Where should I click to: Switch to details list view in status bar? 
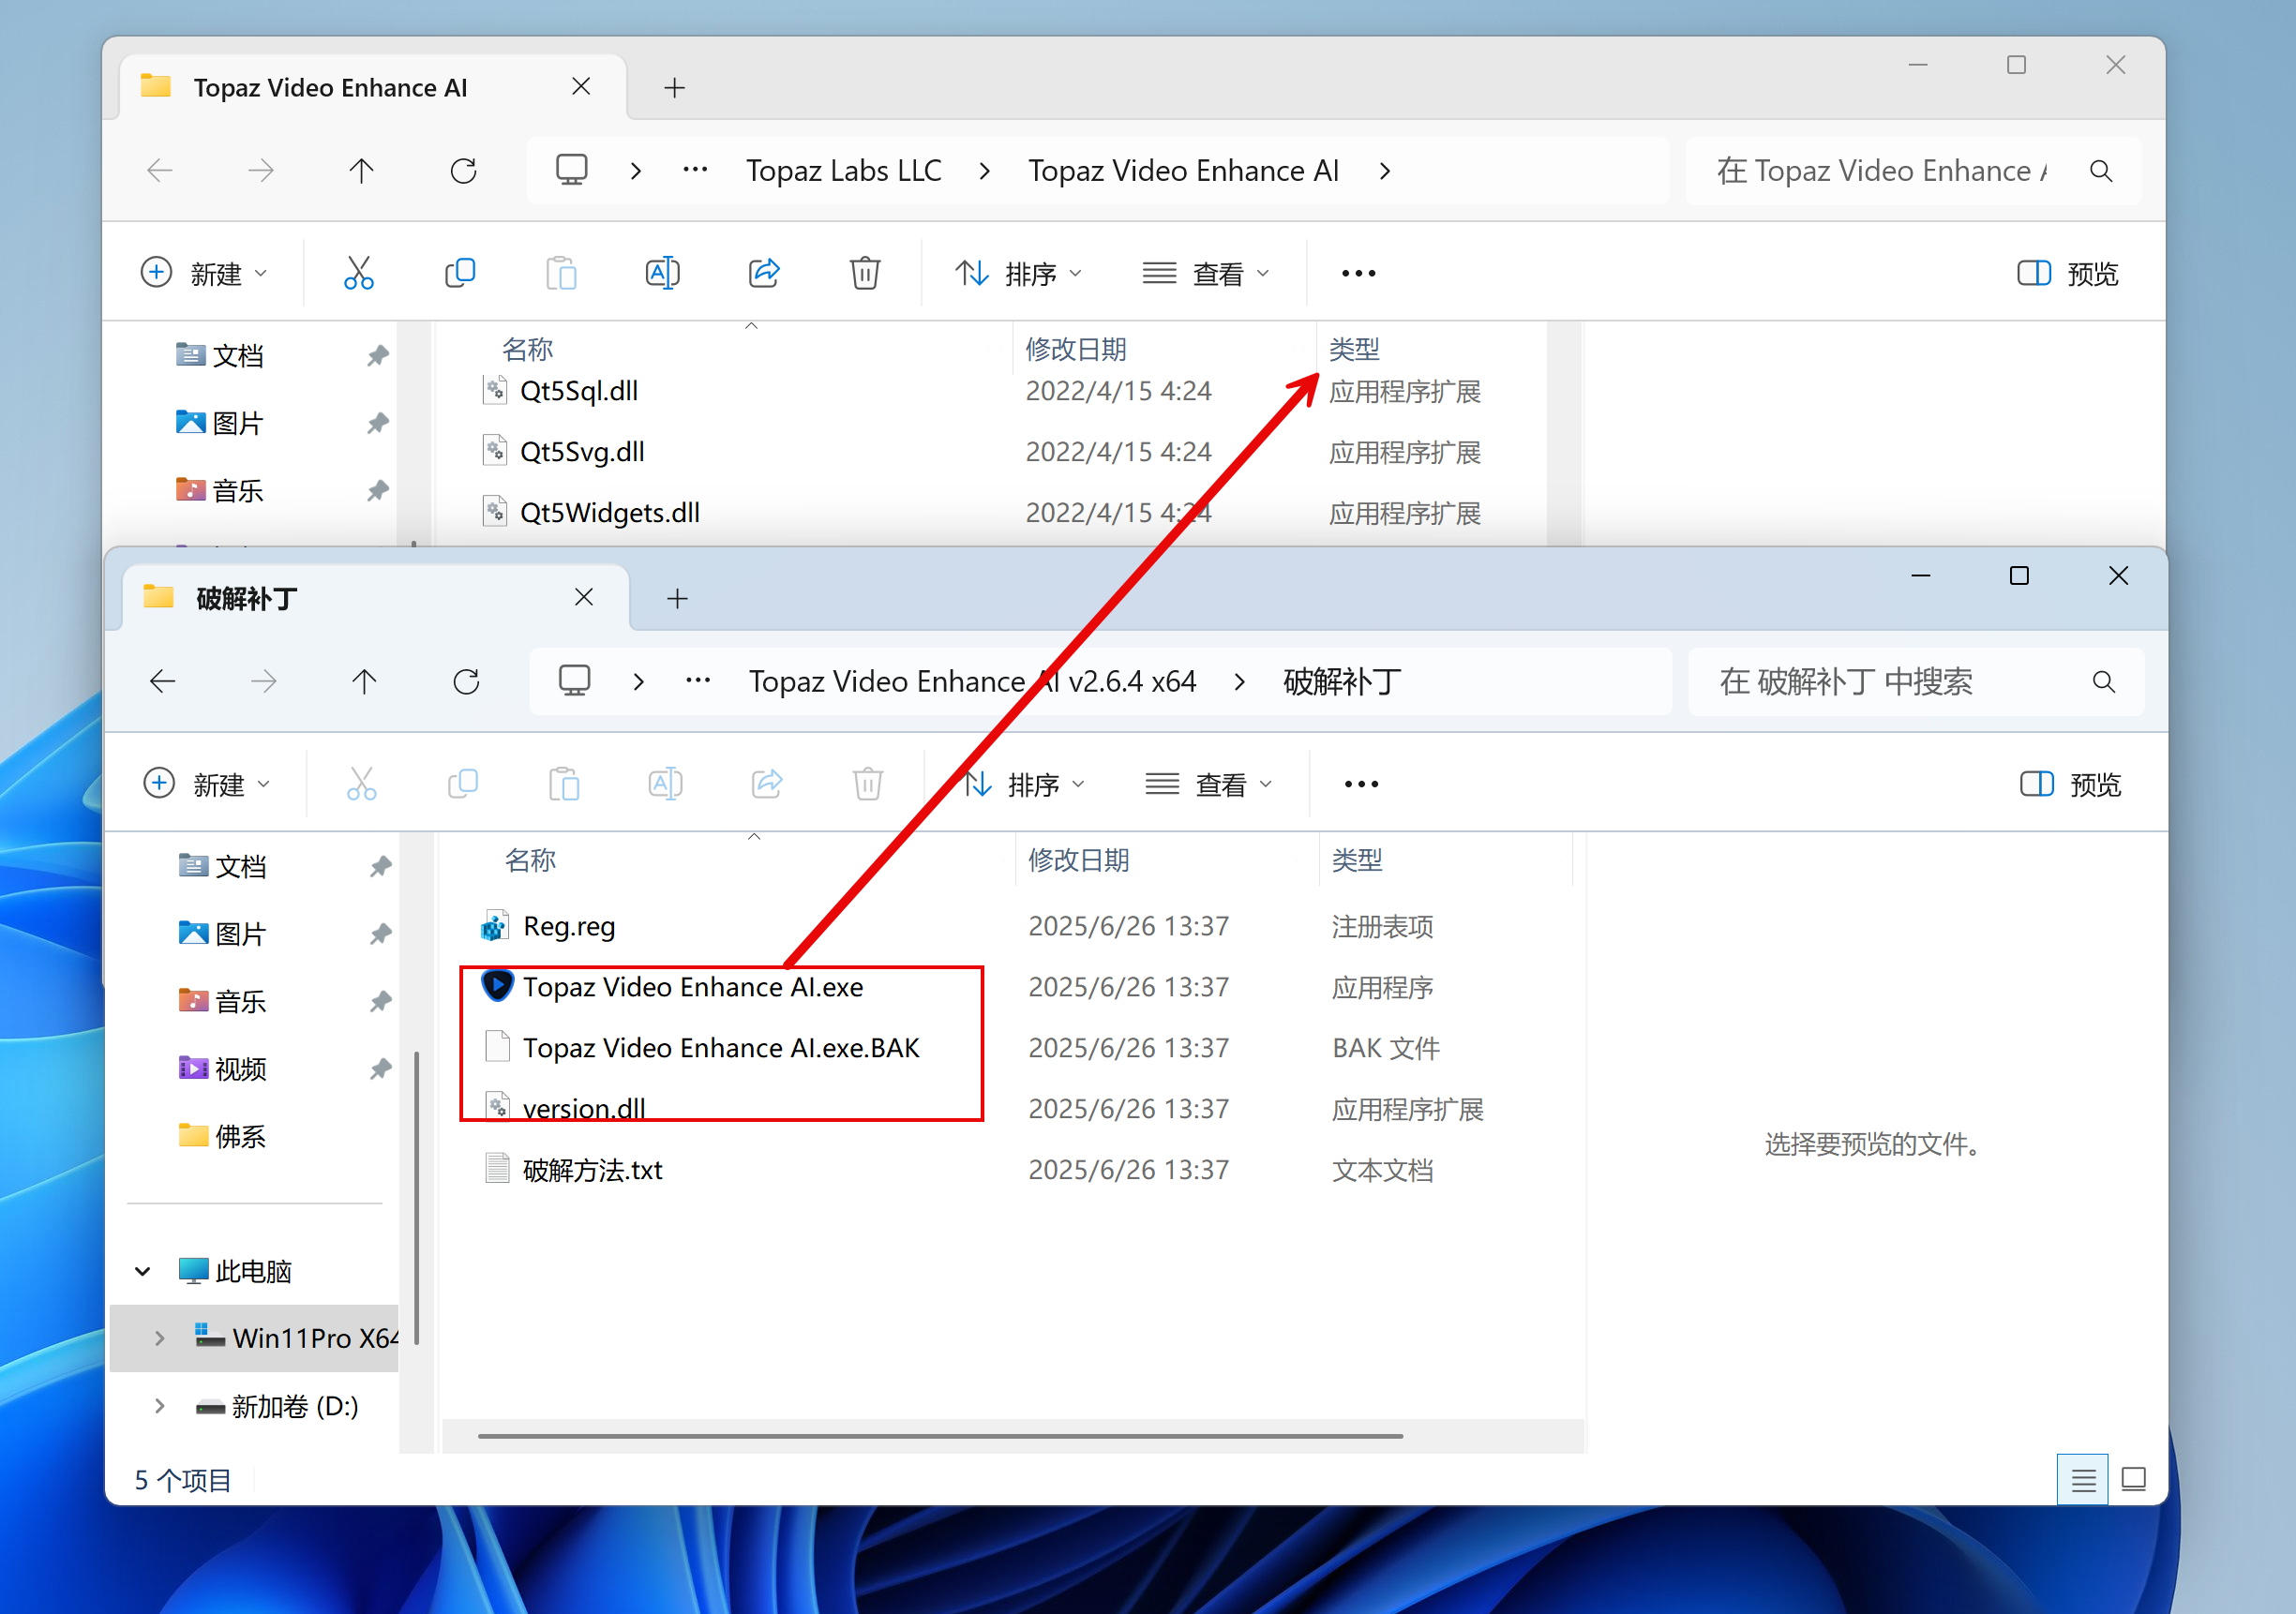pyautogui.click(x=2082, y=1479)
